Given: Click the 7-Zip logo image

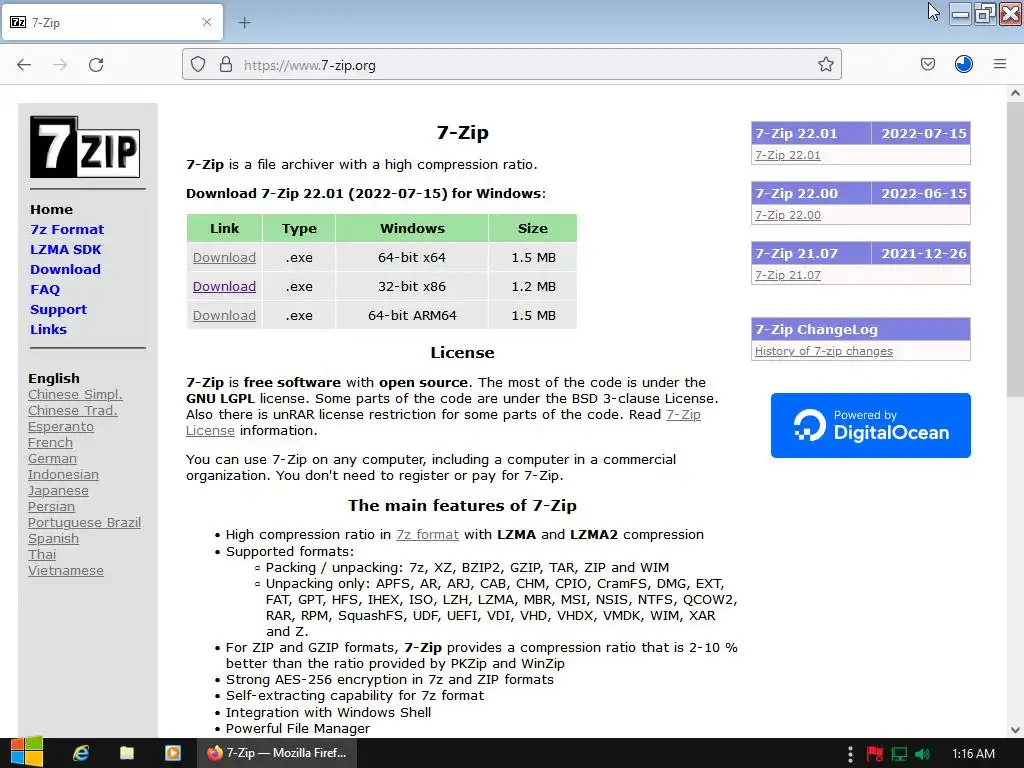Looking at the screenshot, I should coord(85,147).
